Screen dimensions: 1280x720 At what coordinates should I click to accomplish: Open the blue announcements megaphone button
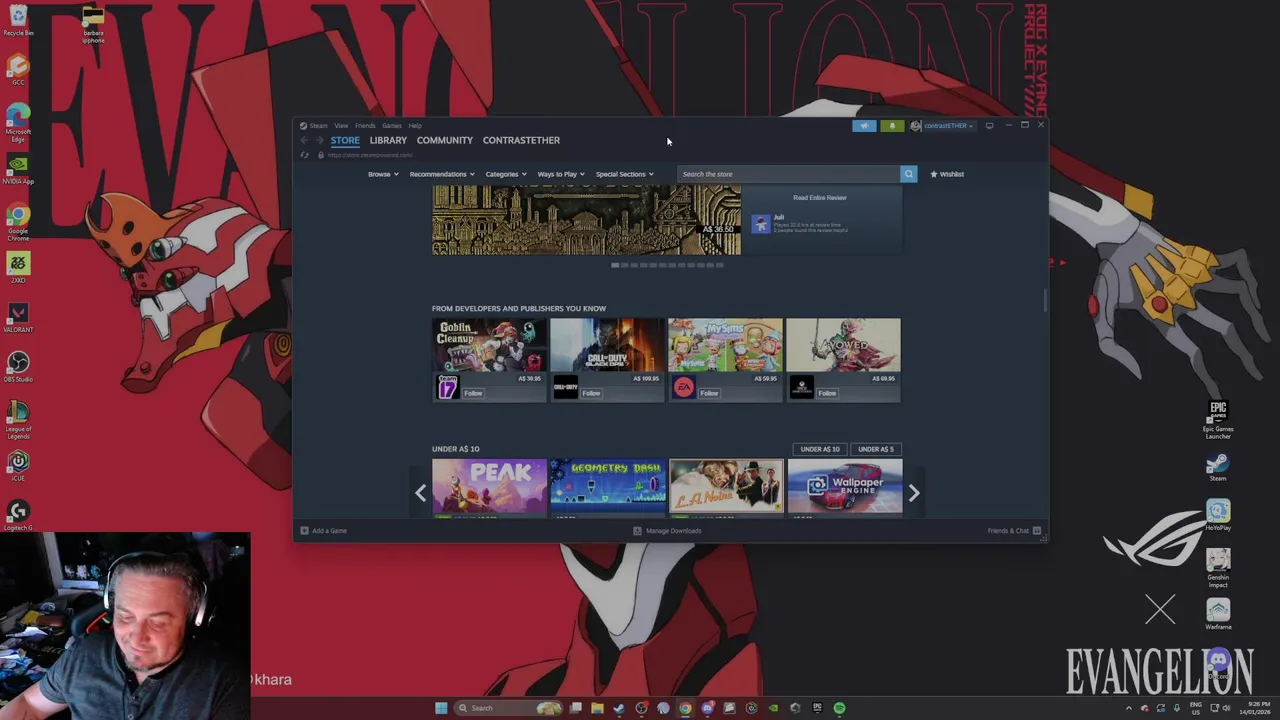[x=864, y=126]
